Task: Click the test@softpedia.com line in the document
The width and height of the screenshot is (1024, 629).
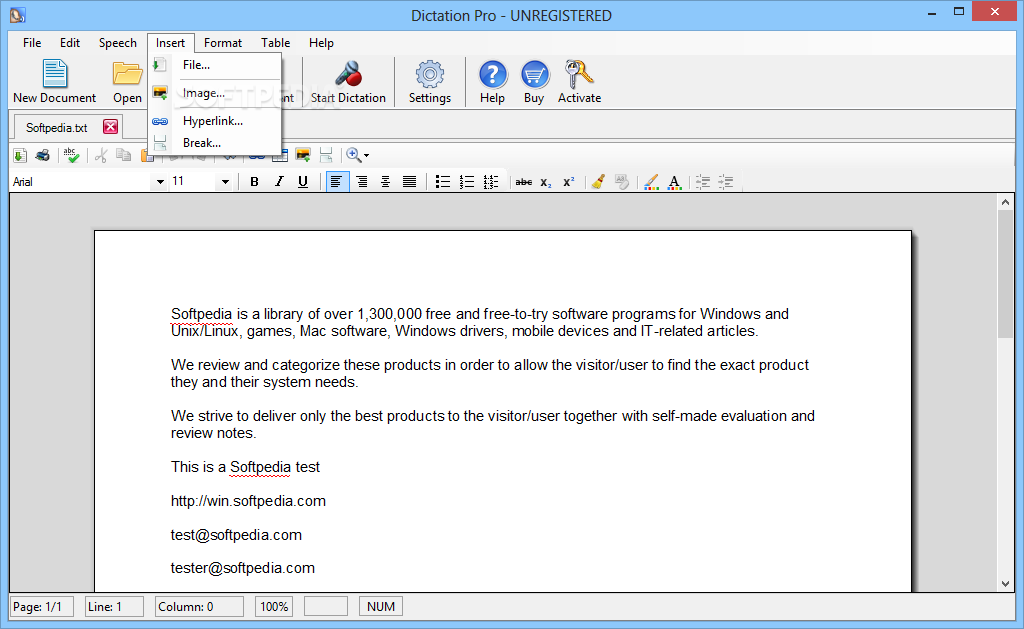Action: click(x=236, y=535)
